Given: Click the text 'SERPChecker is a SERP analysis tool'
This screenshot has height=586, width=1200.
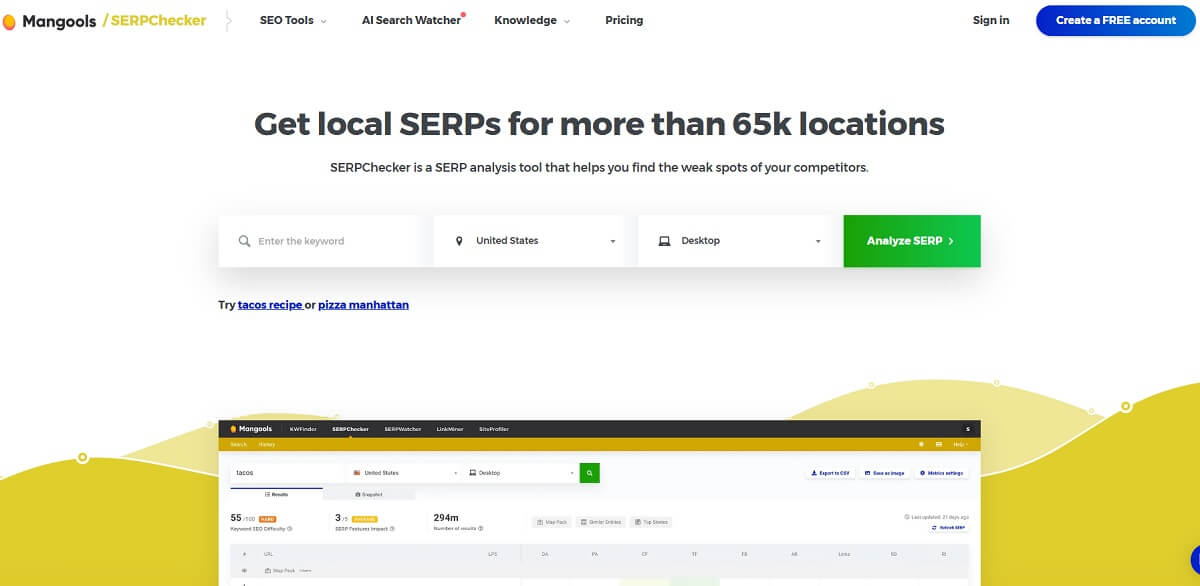Looking at the screenshot, I should click(442, 167).
